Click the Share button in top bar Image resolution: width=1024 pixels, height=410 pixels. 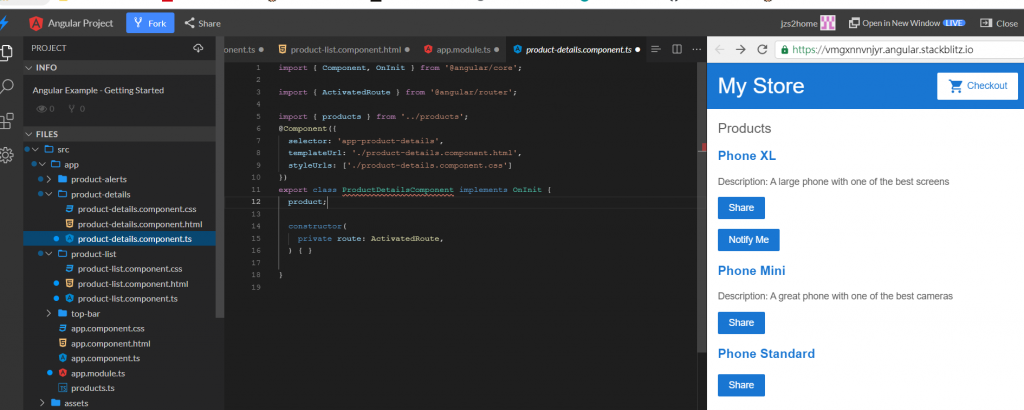coord(202,23)
